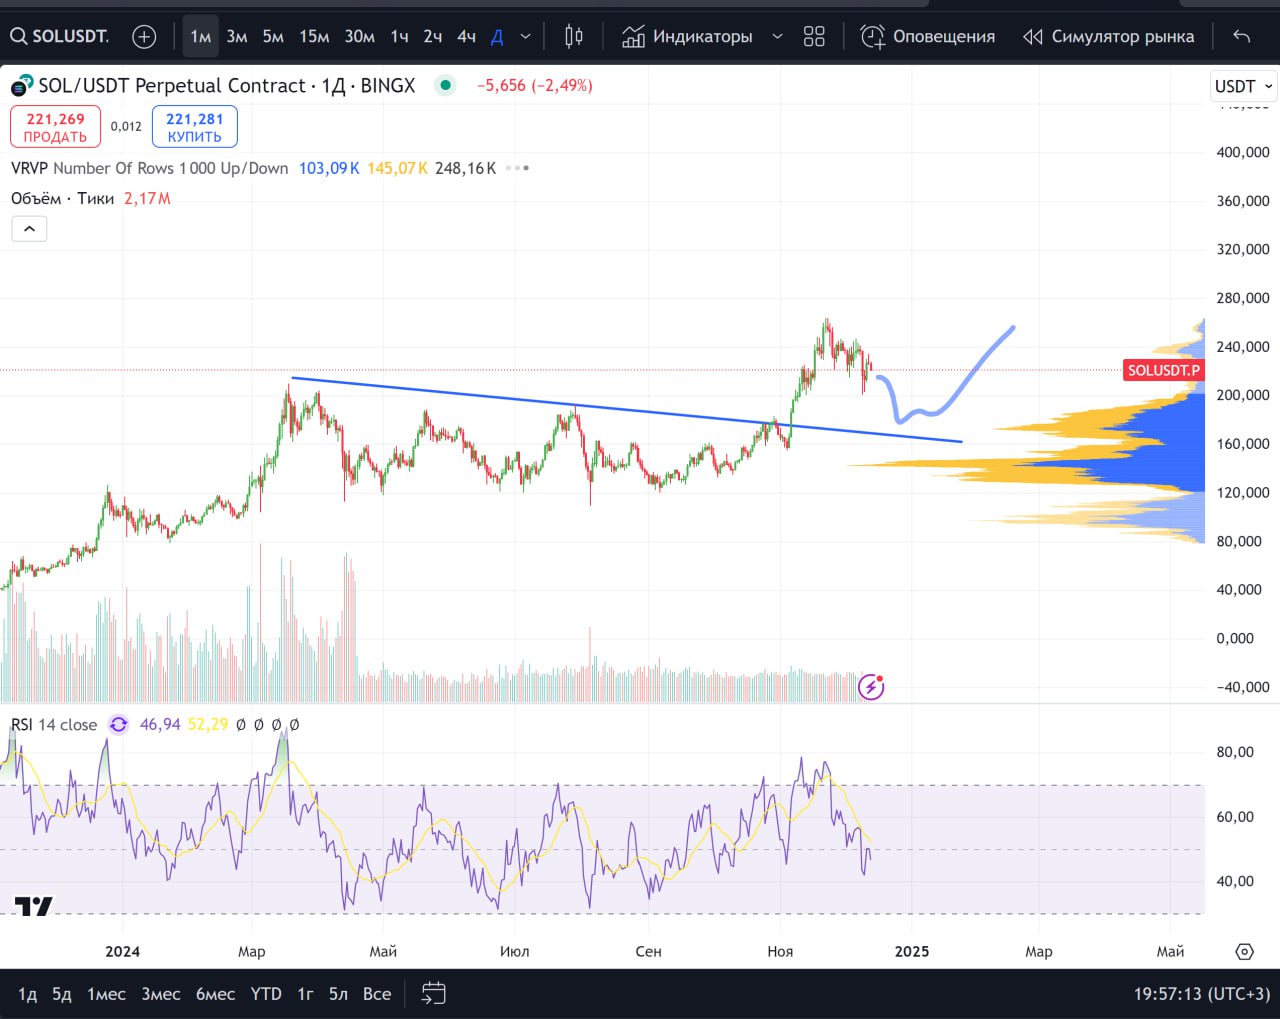Set range to 5л

point(338,994)
